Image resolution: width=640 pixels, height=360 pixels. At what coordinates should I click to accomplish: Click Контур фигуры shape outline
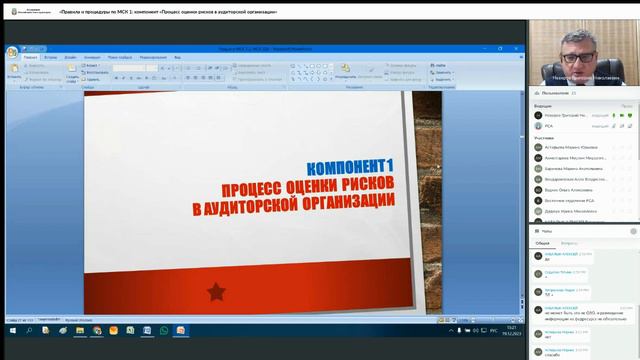(400, 72)
